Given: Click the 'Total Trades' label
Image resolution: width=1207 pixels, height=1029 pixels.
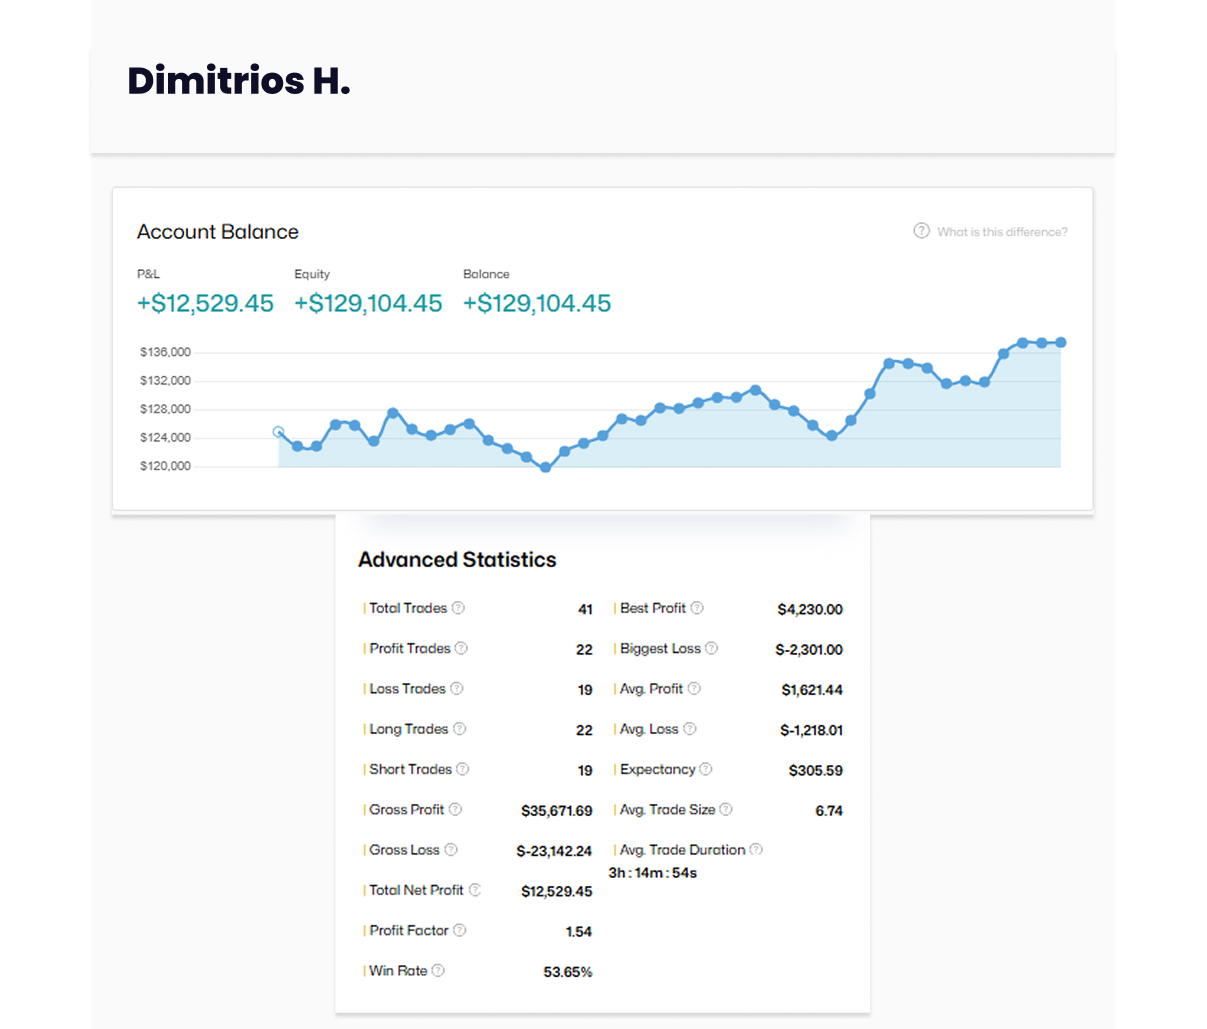Looking at the screenshot, I should click(408, 608).
